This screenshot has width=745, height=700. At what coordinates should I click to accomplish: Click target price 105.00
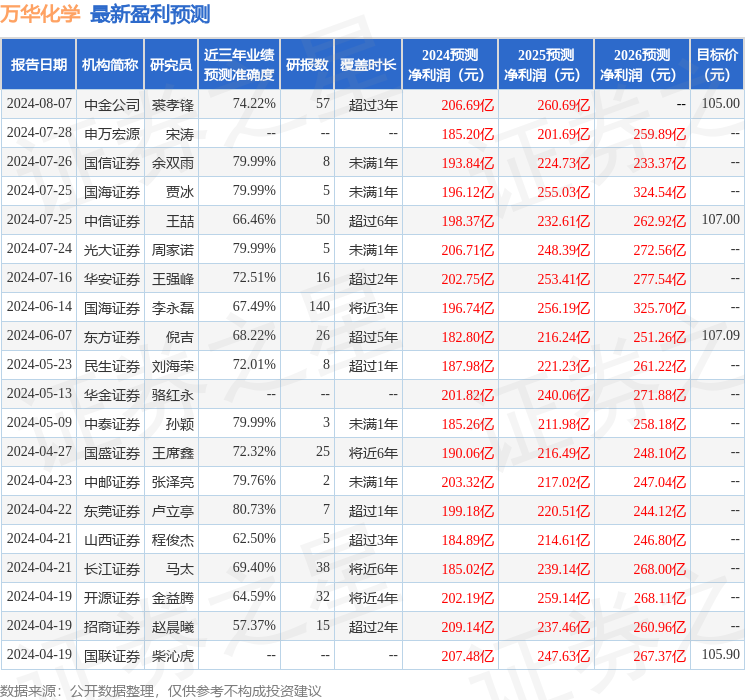[x=720, y=104]
